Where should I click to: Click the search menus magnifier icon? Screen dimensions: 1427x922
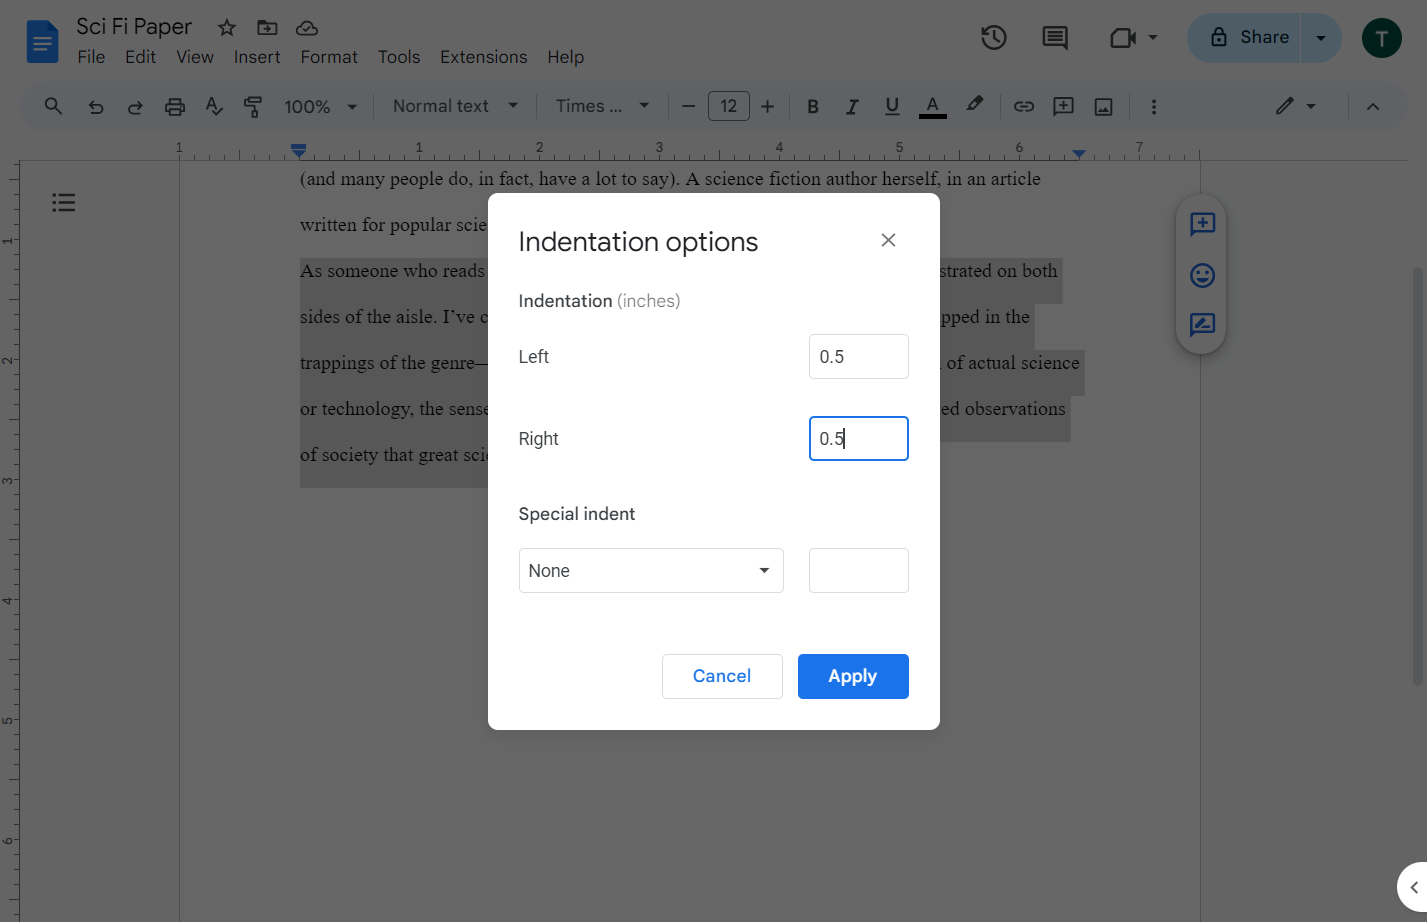coord(54,106)
